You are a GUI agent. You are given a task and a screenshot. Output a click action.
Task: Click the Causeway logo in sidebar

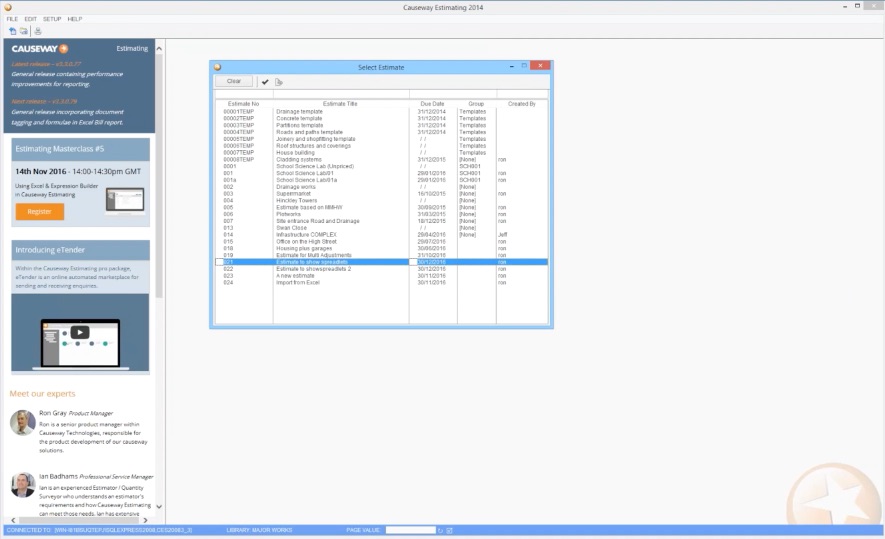(x=40, y=49)
